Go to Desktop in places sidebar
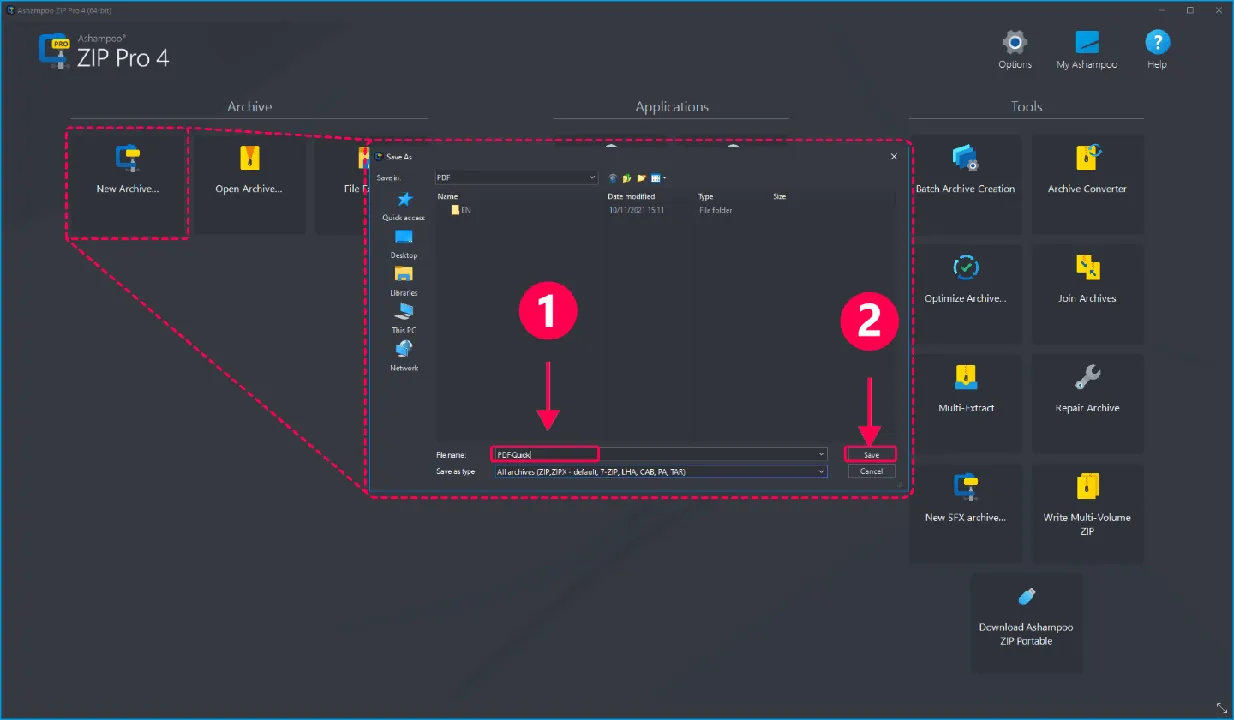The image size is (1234, 720). tap(404, 245)
